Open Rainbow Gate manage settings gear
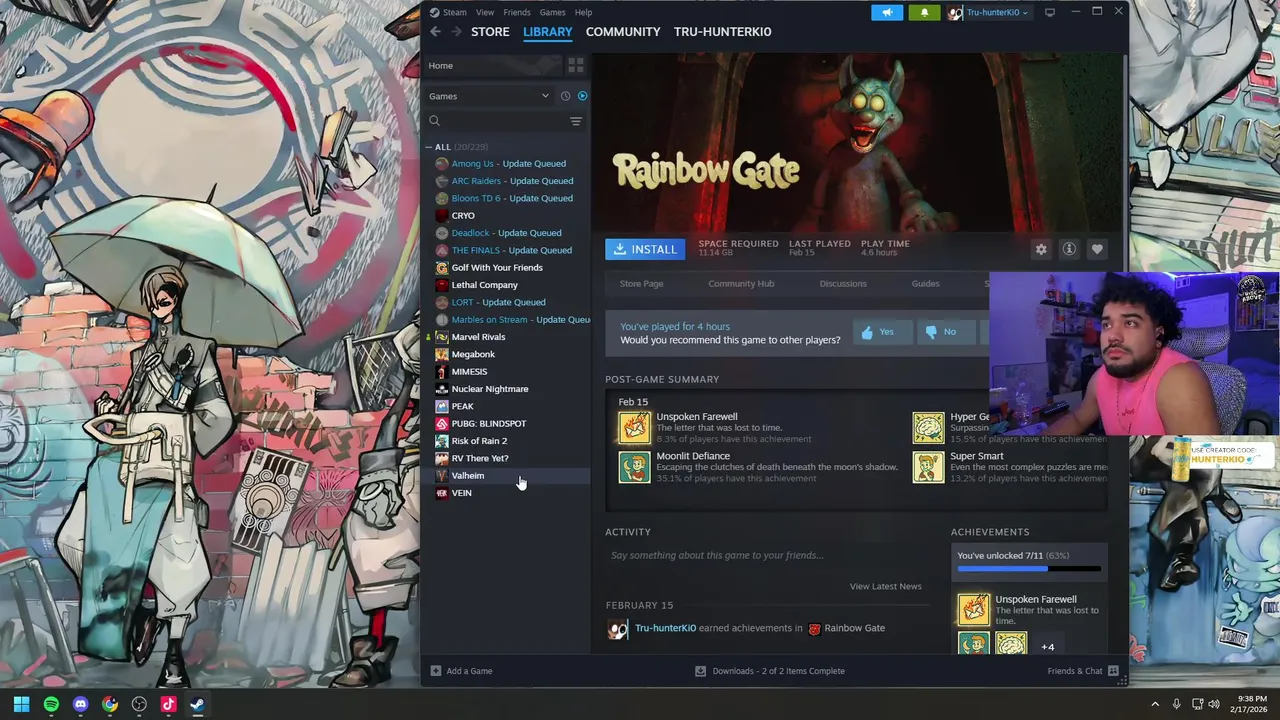 coord(1041,249)
